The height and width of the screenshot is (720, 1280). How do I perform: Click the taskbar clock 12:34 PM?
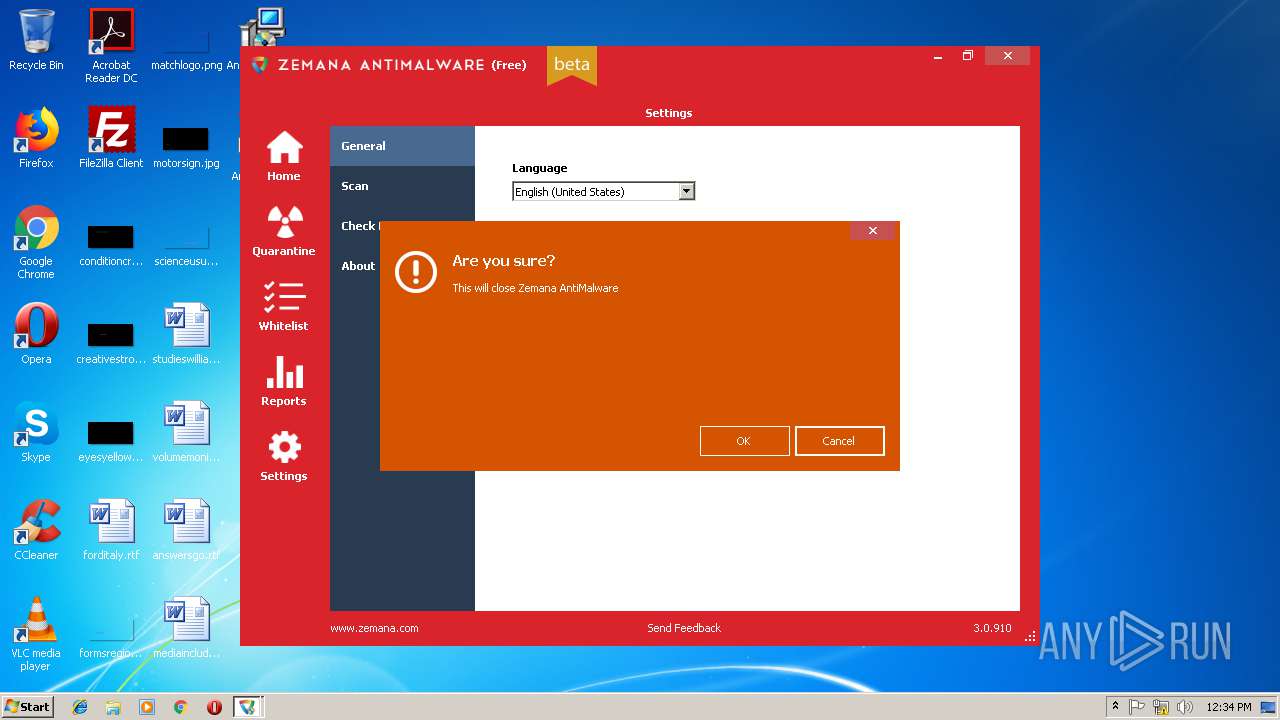click(x=1229, y=707)
